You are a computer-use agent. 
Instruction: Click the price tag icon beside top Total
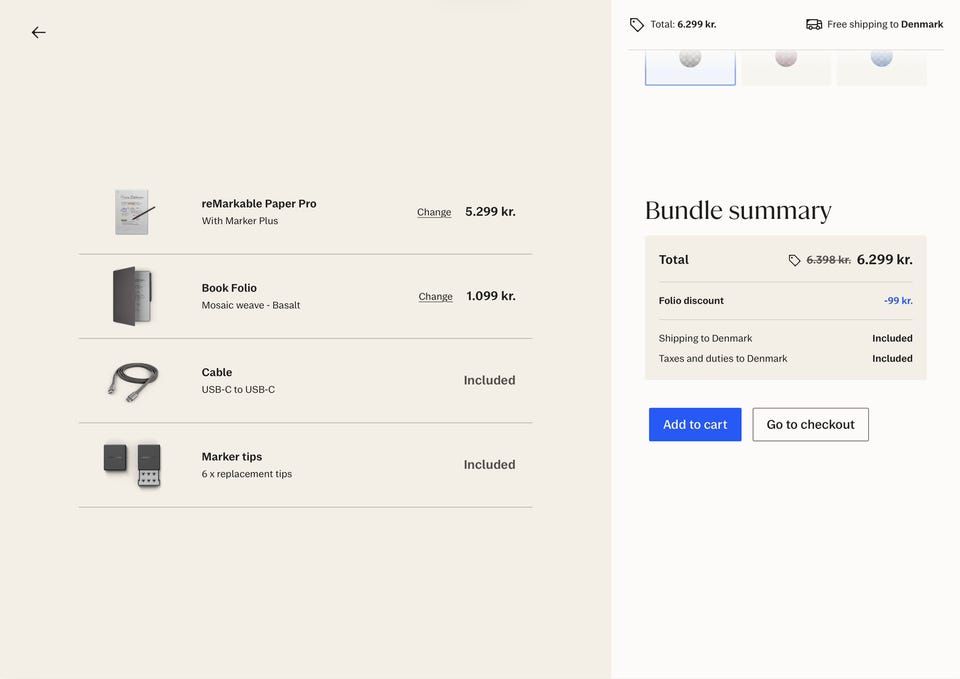[x=637, y=25]
